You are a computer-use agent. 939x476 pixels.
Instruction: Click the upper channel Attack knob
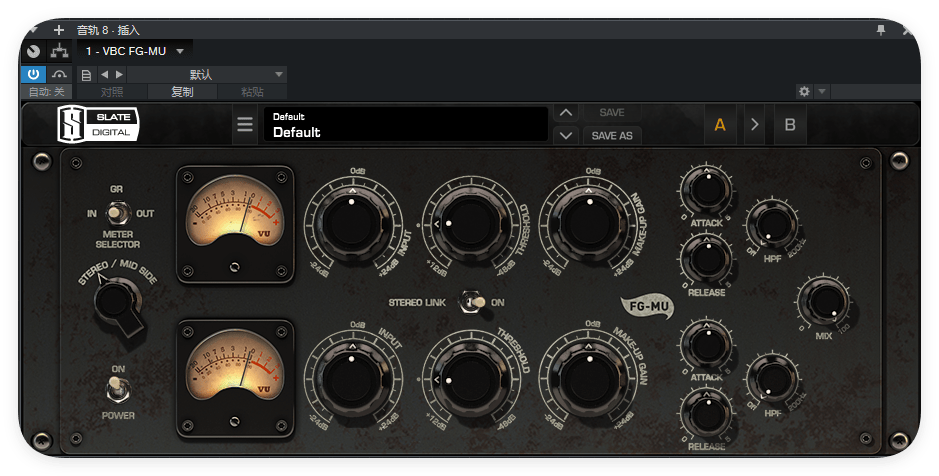point(706,189)
